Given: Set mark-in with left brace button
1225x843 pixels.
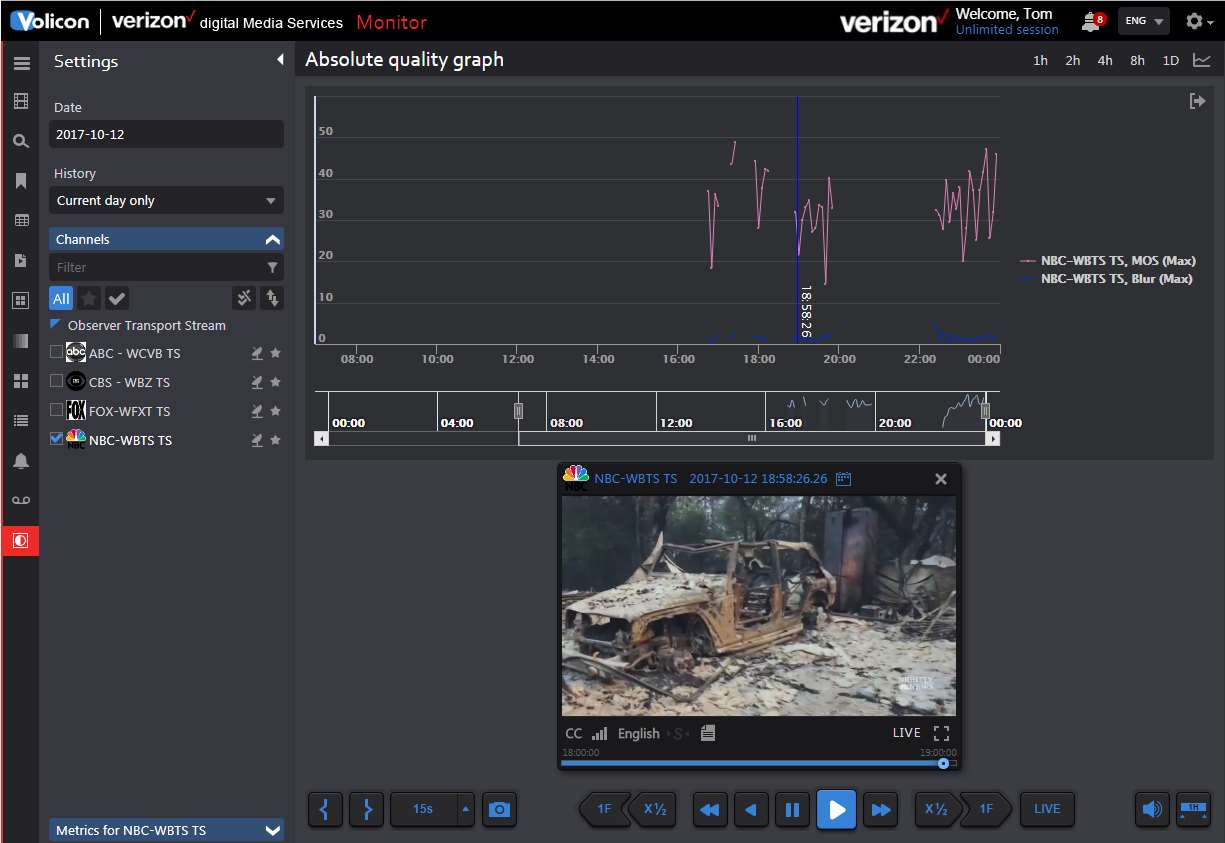Looking at the screenshot, I should click(x=325, y=809).
